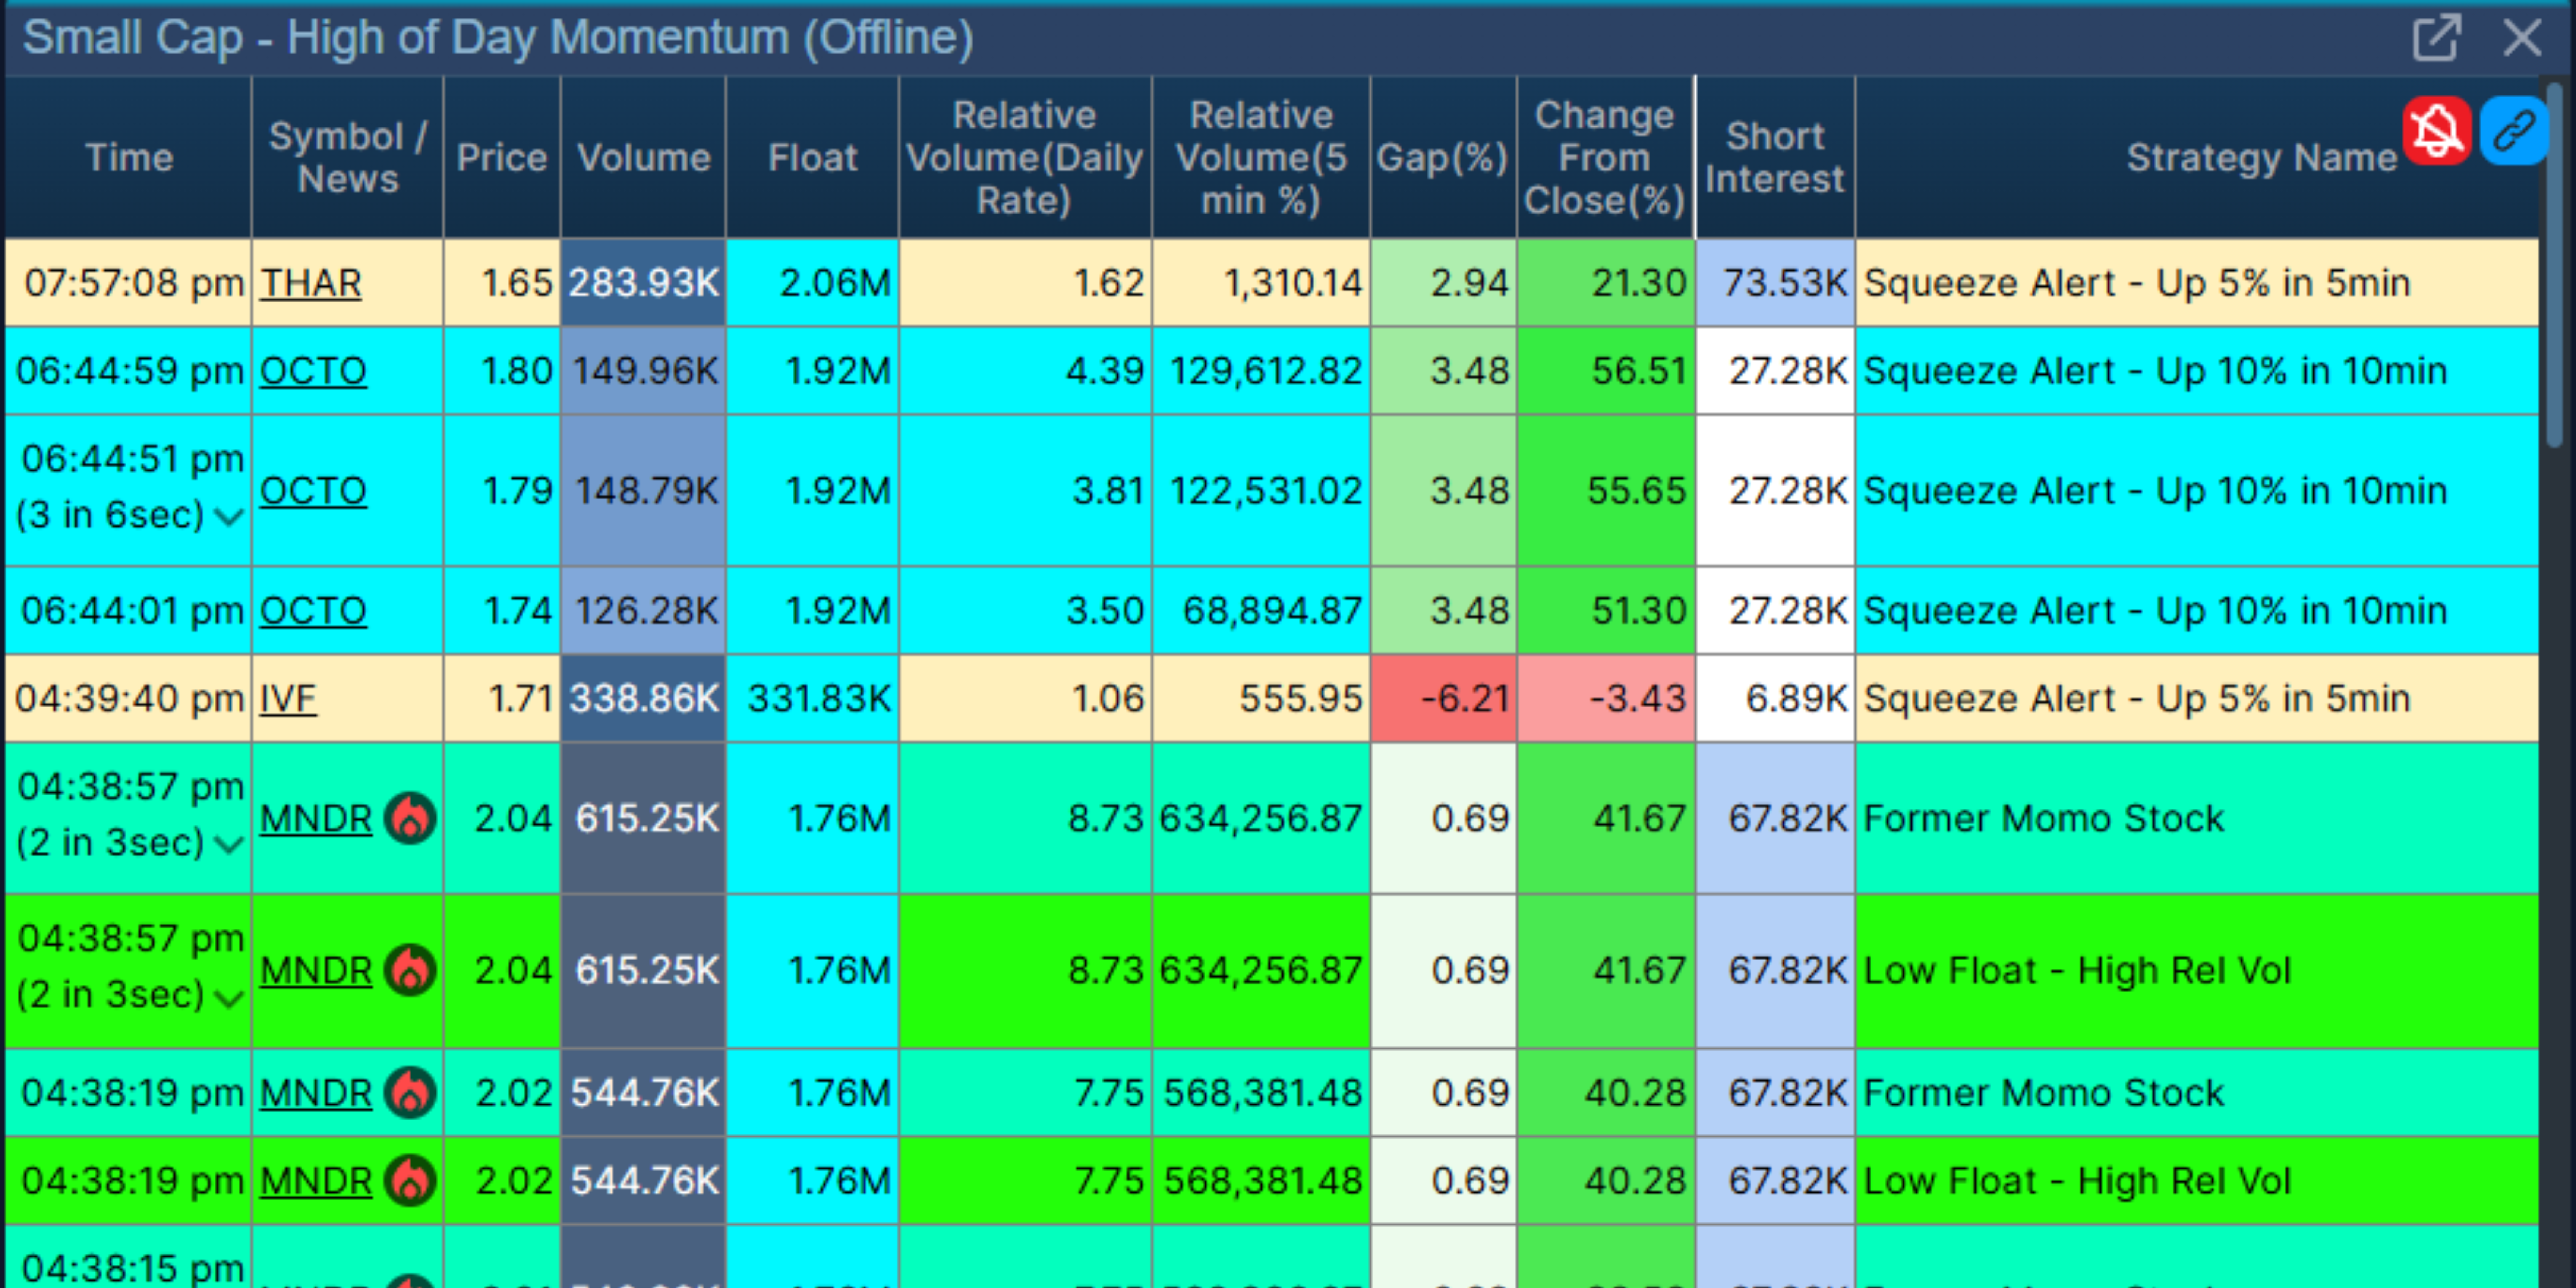
Task: Click the IVF change value -3.43
Action: pyautogui.click(x=1605, y=699)
